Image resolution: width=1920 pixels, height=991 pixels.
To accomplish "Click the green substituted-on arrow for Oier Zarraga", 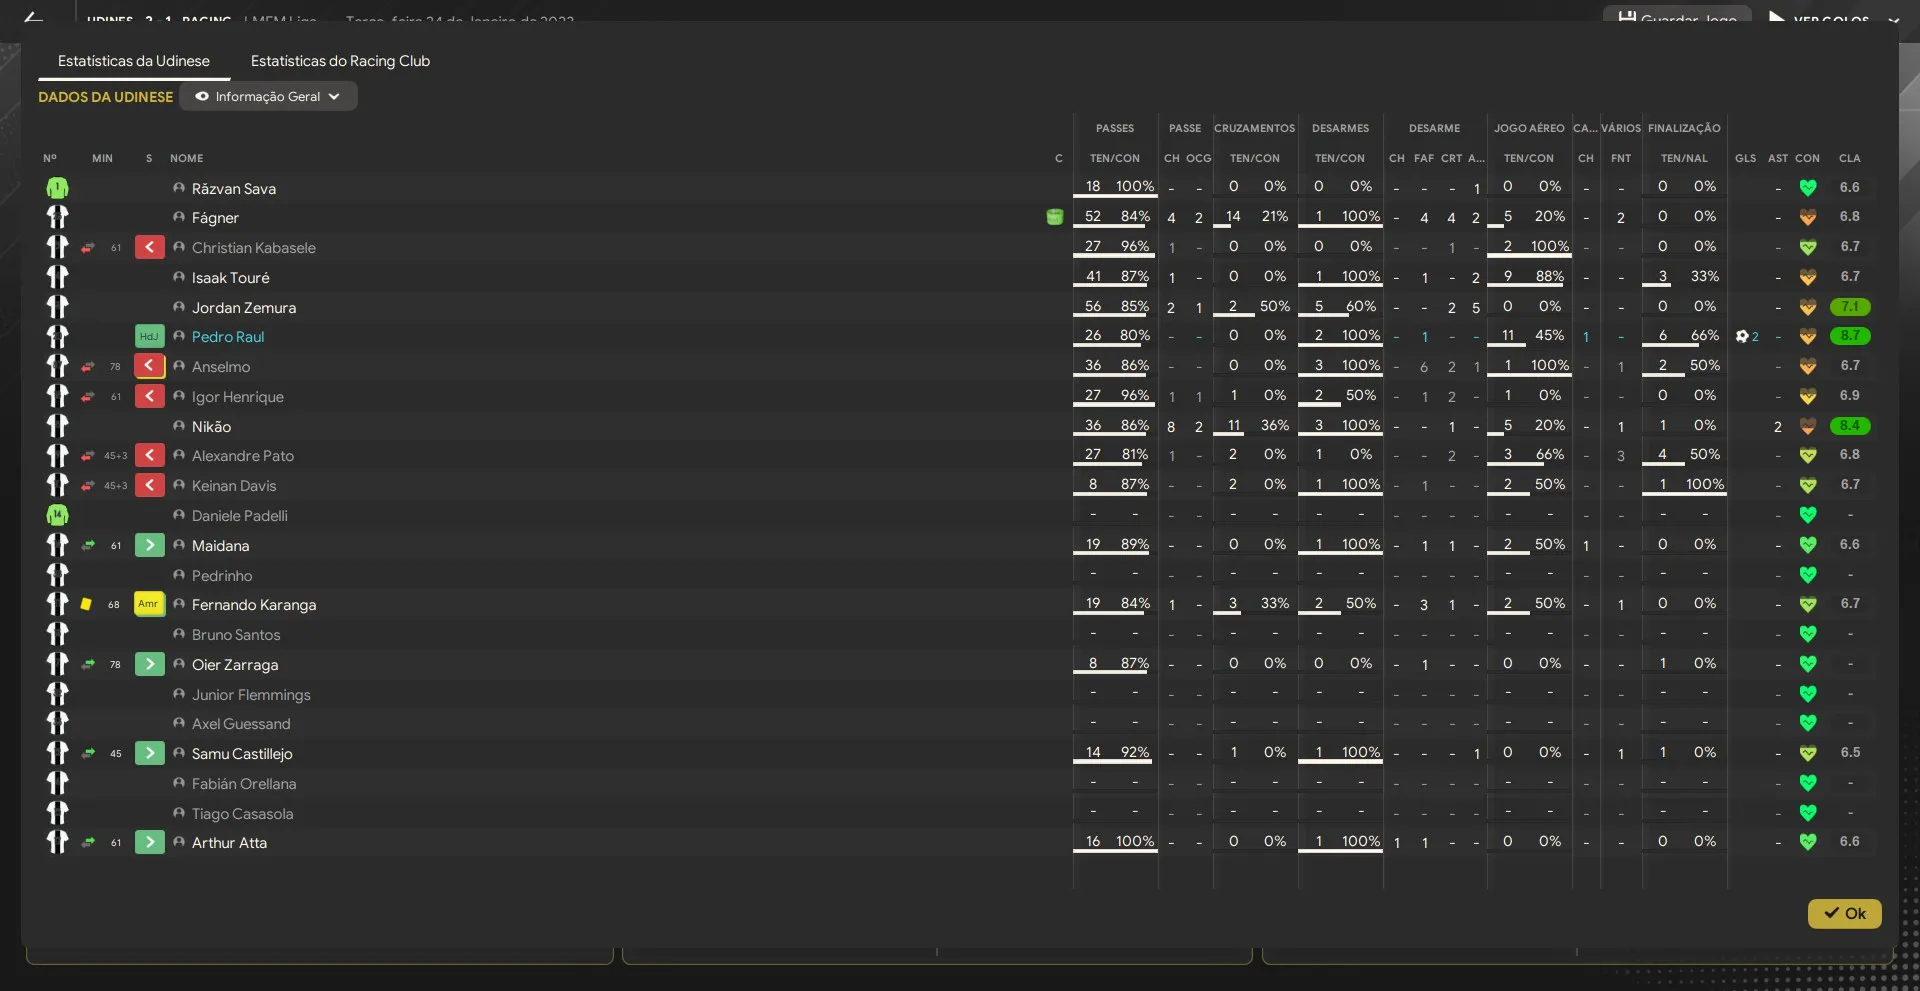I will point(149,665).
